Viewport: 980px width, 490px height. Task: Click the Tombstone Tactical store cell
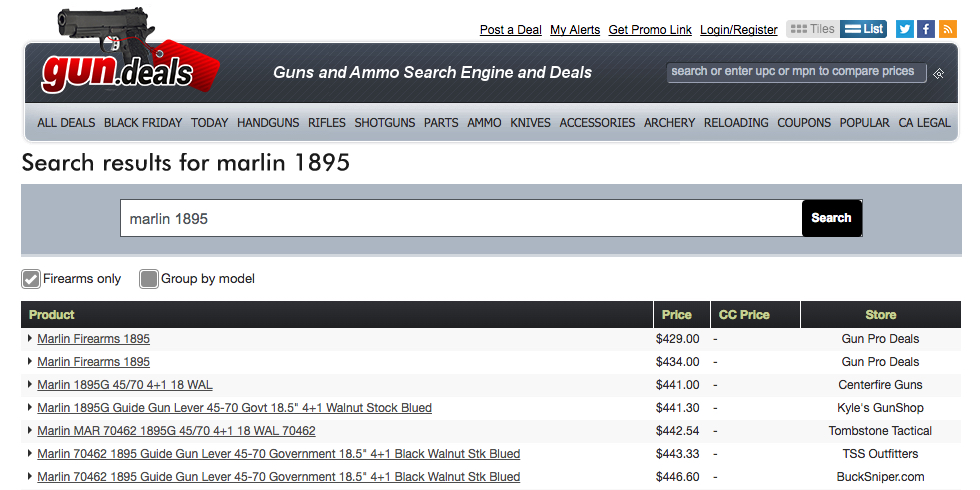(881, 431)
